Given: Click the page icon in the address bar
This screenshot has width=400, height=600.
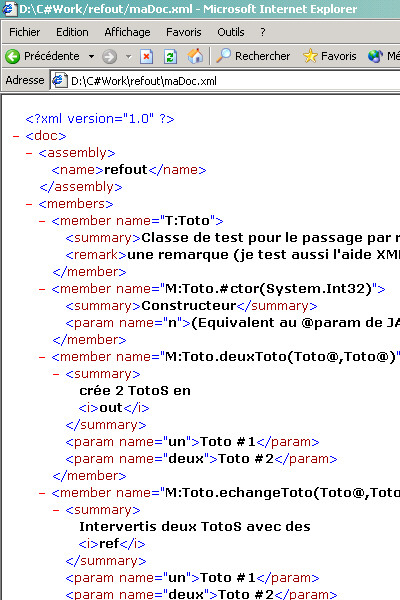Looking at the screenshot, I should [x=59, y=80].
